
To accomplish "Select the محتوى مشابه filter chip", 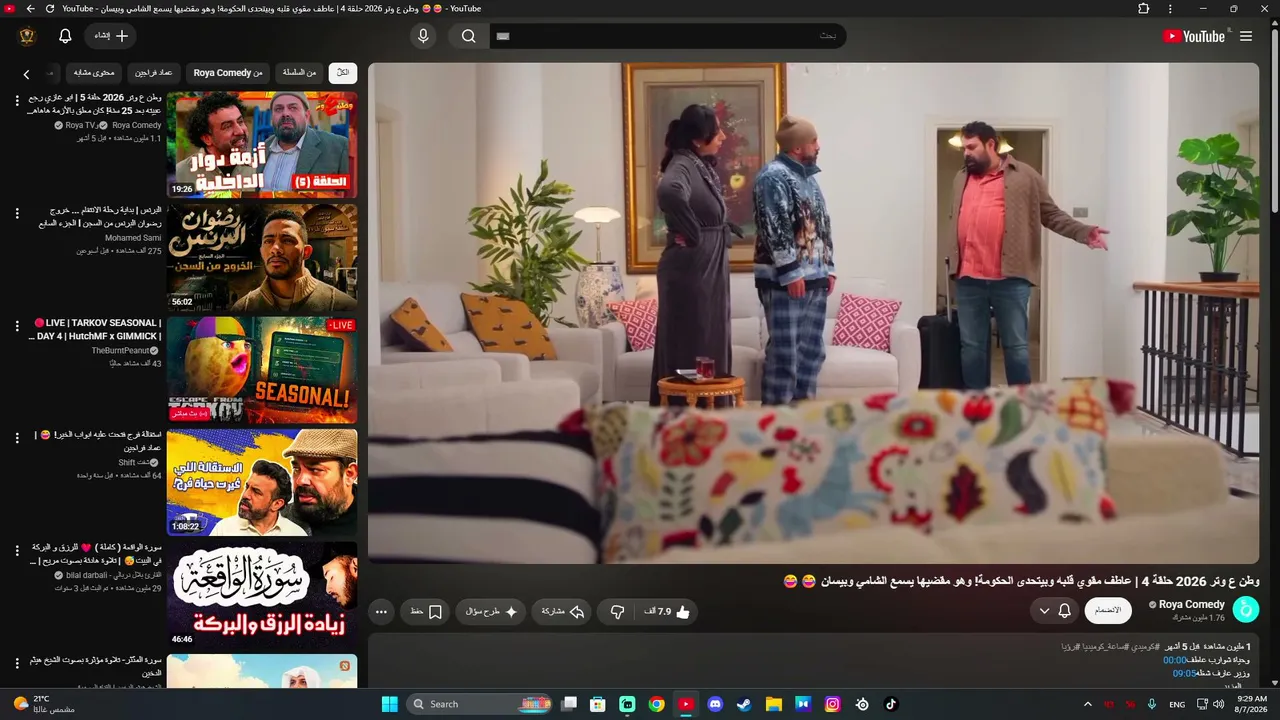I will coord(95,73).
